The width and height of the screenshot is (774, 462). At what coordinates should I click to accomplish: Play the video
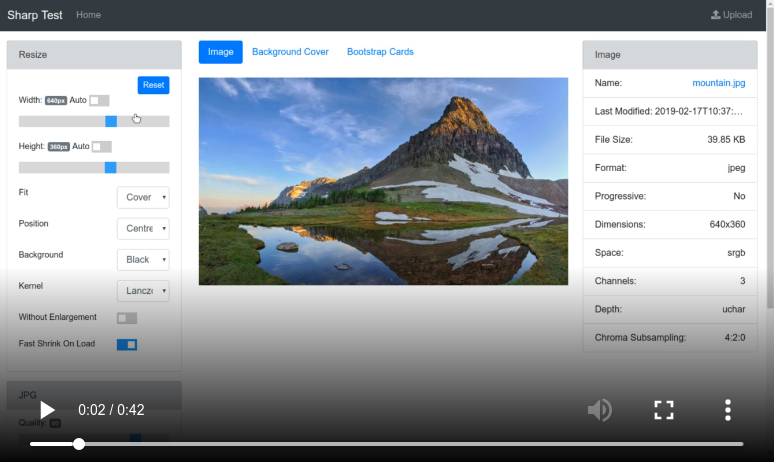click(x=47, y=410)
